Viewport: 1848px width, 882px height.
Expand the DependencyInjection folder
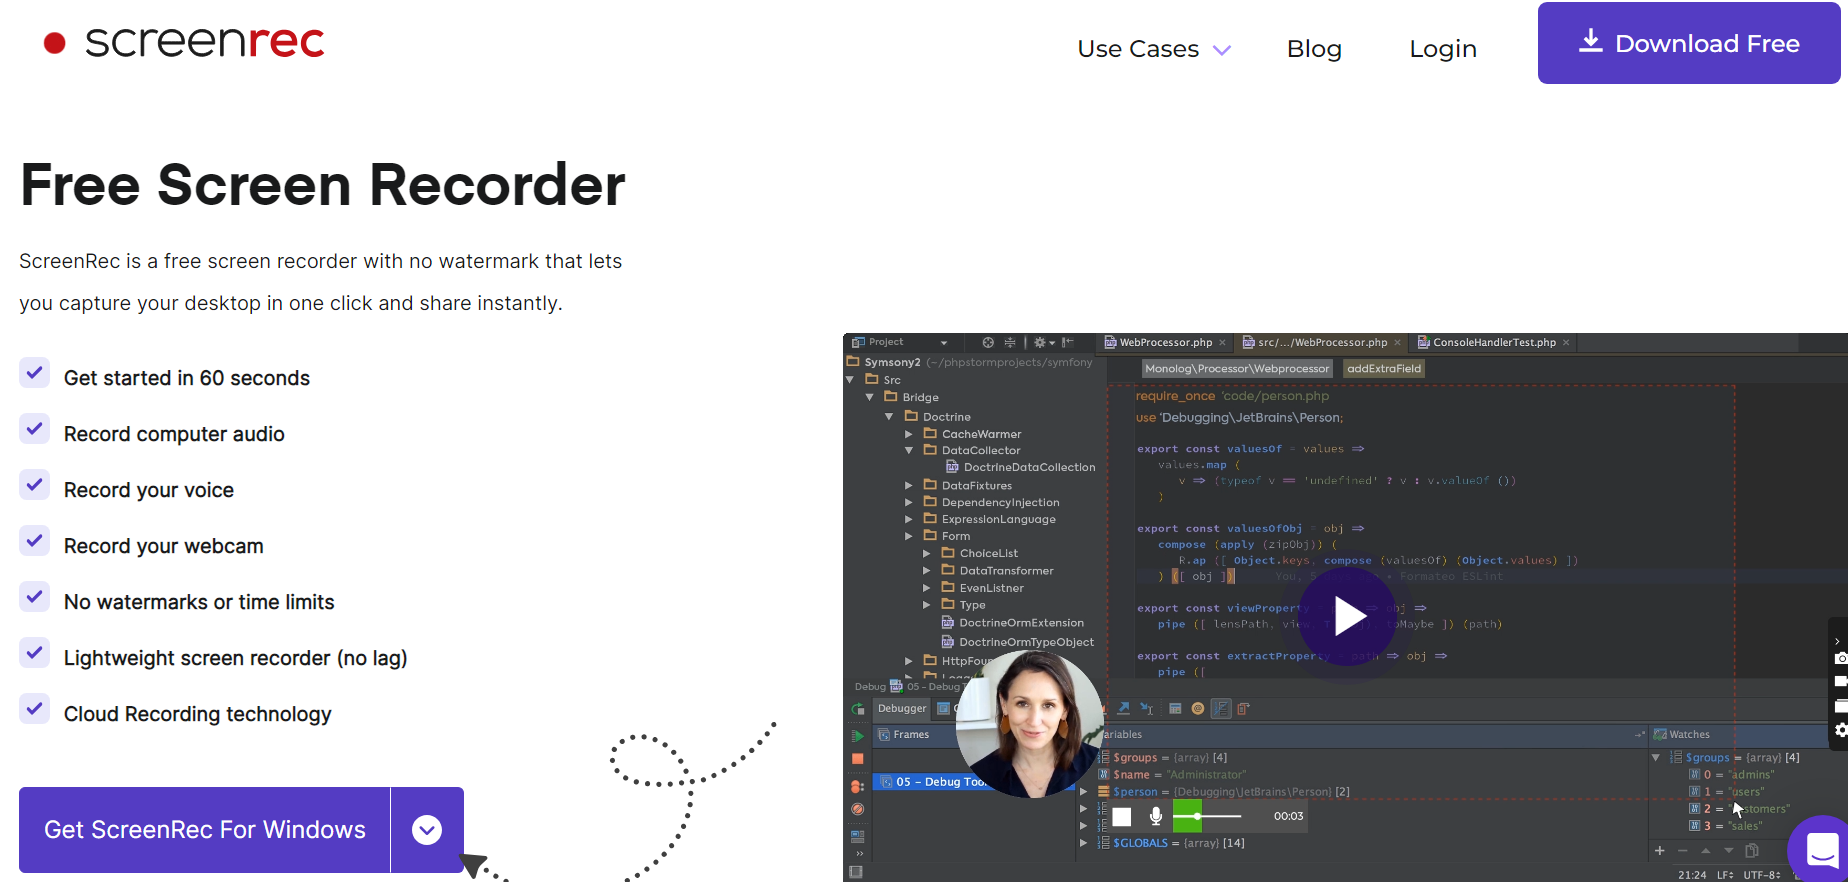pyautogui.click(x=909, y=503)
